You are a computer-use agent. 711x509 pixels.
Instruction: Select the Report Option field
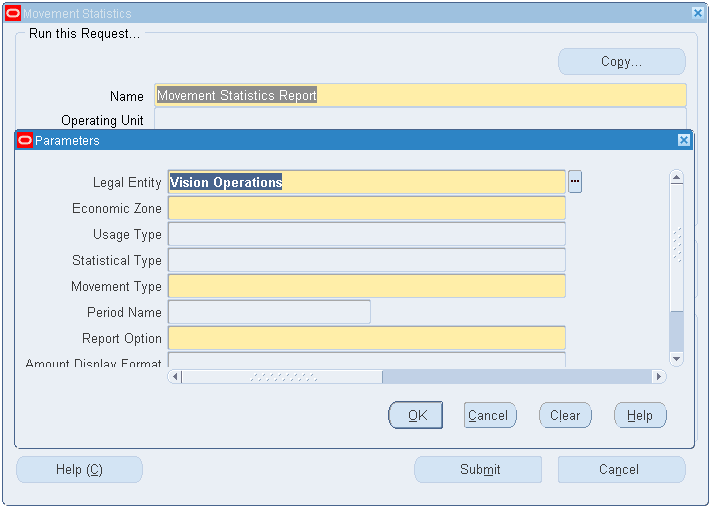[366, 338]
